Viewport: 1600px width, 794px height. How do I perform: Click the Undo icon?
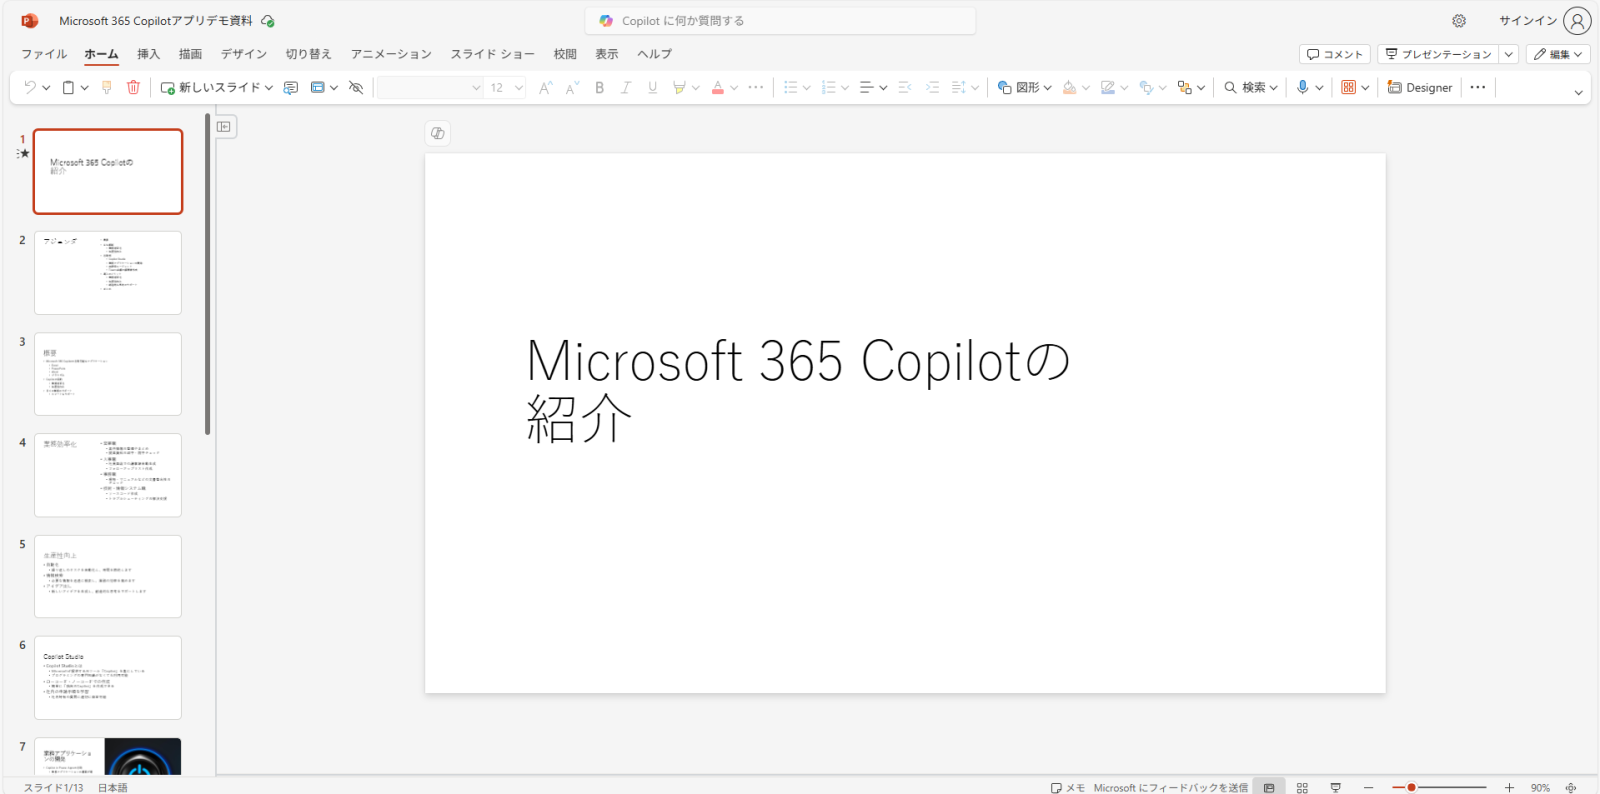point(30,88)
